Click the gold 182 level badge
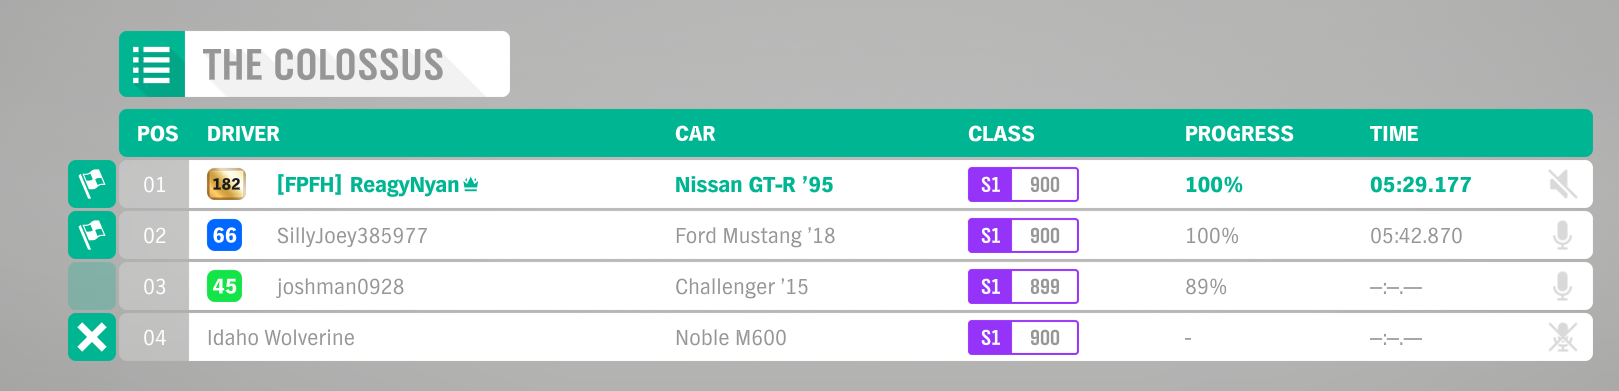1619x391 pixels. (226, 184)
